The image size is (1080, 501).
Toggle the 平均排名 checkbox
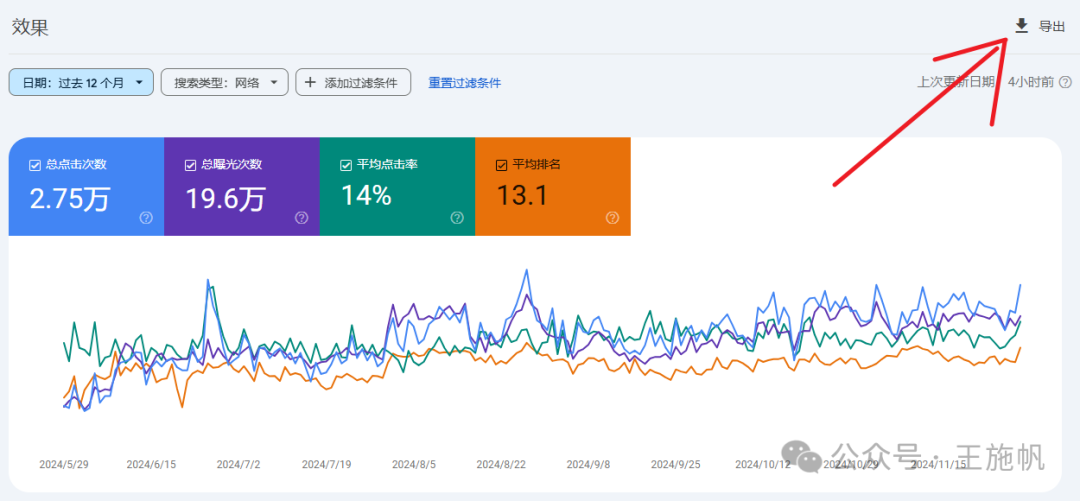(501, 165)
